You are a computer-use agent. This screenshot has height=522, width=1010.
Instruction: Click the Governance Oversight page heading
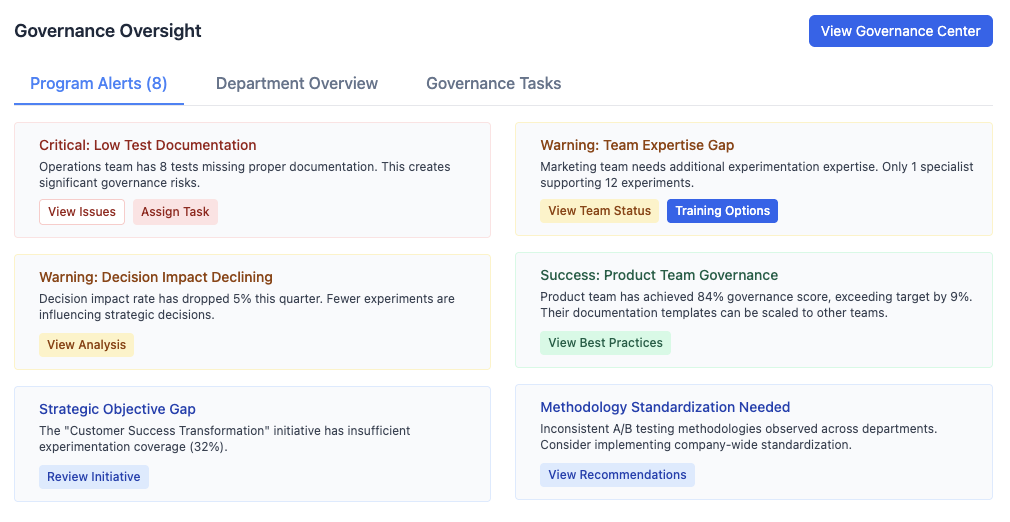108,31
